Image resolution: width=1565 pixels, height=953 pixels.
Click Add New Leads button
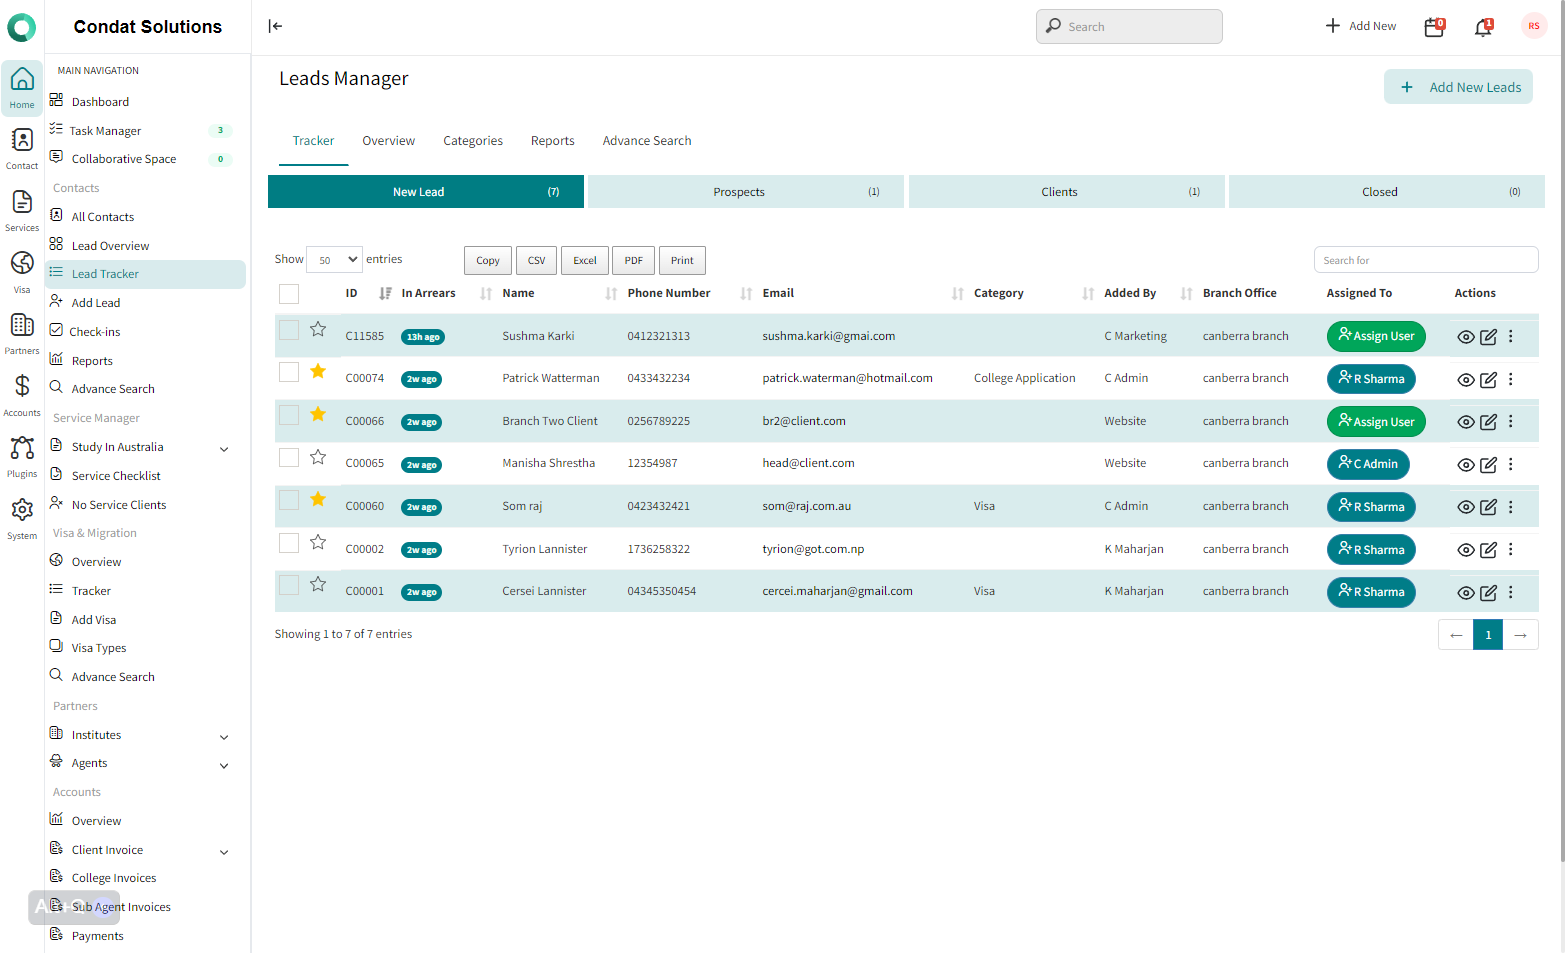click(1458, 87)
